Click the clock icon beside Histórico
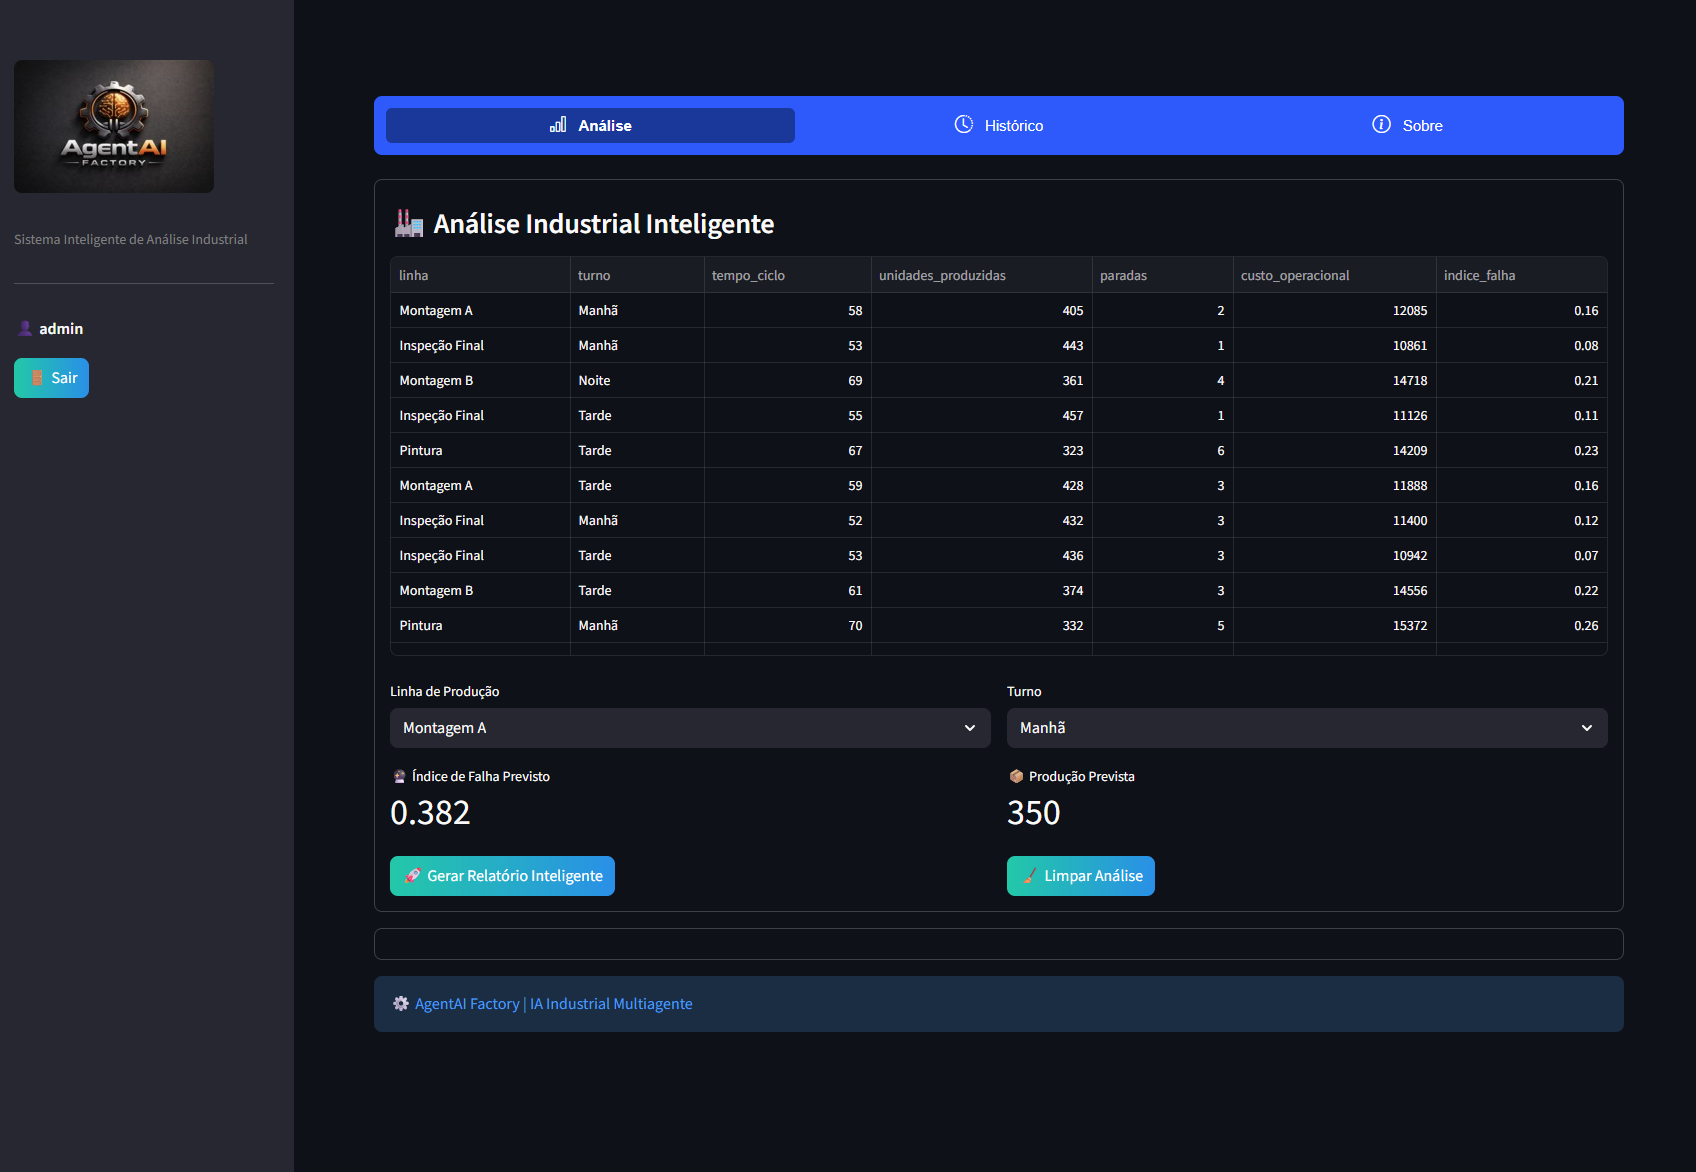The width and height of the screenshot is (1696, 1172). click(963, 124)
